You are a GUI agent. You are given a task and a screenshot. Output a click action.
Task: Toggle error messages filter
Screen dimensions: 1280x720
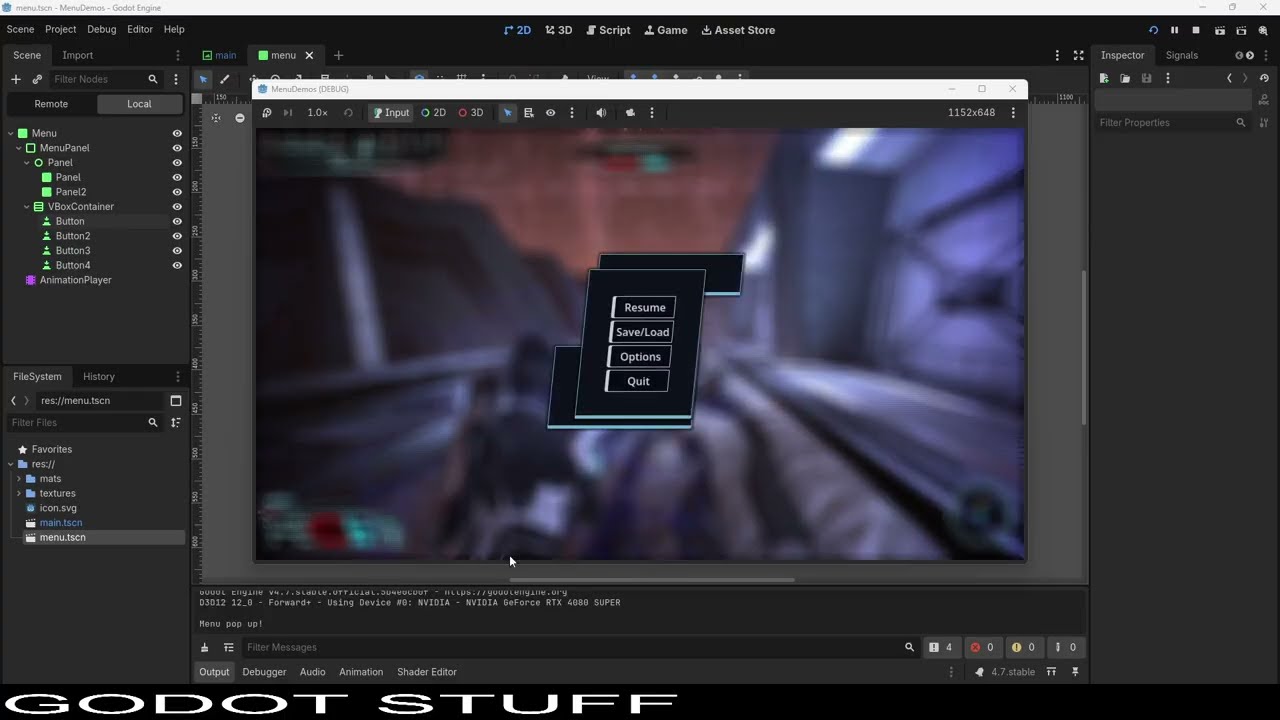pos(982,647)
